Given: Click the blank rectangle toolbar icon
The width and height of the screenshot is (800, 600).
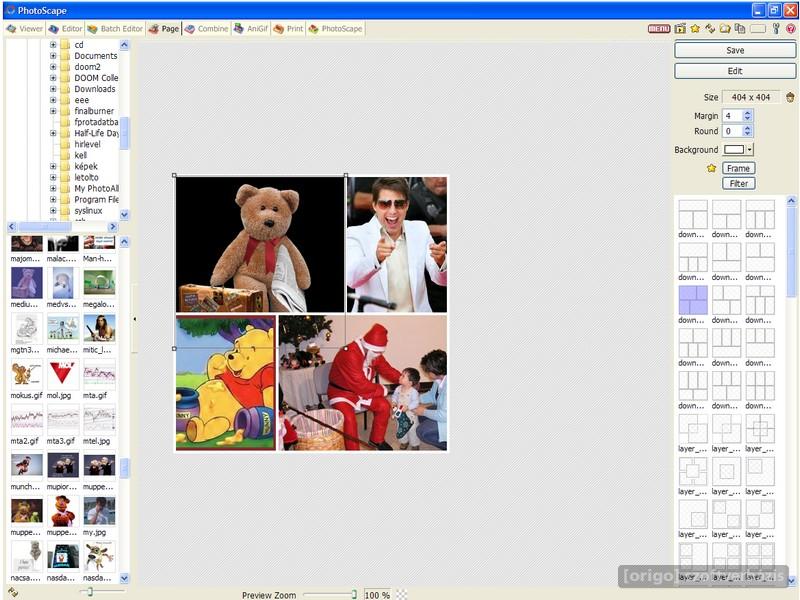Looking at the screenshot, I should (758, 29).
